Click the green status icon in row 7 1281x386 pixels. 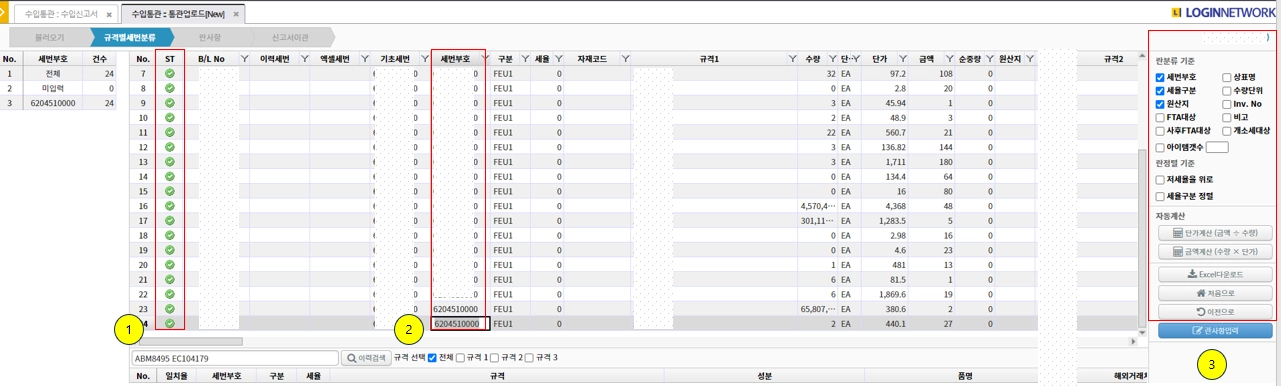point(170,74)
